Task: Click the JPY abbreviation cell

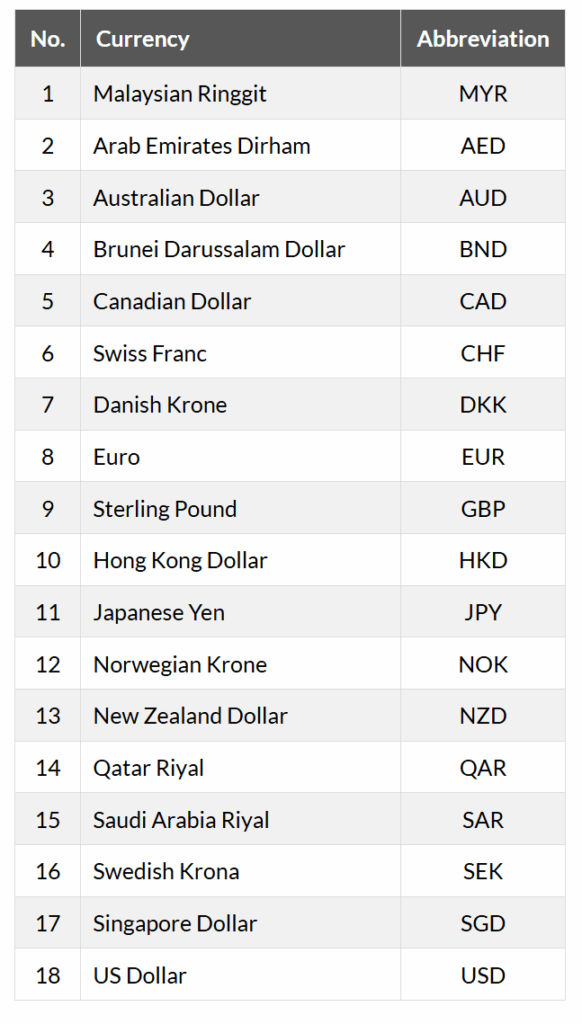Action: click(x=483, y=612)
